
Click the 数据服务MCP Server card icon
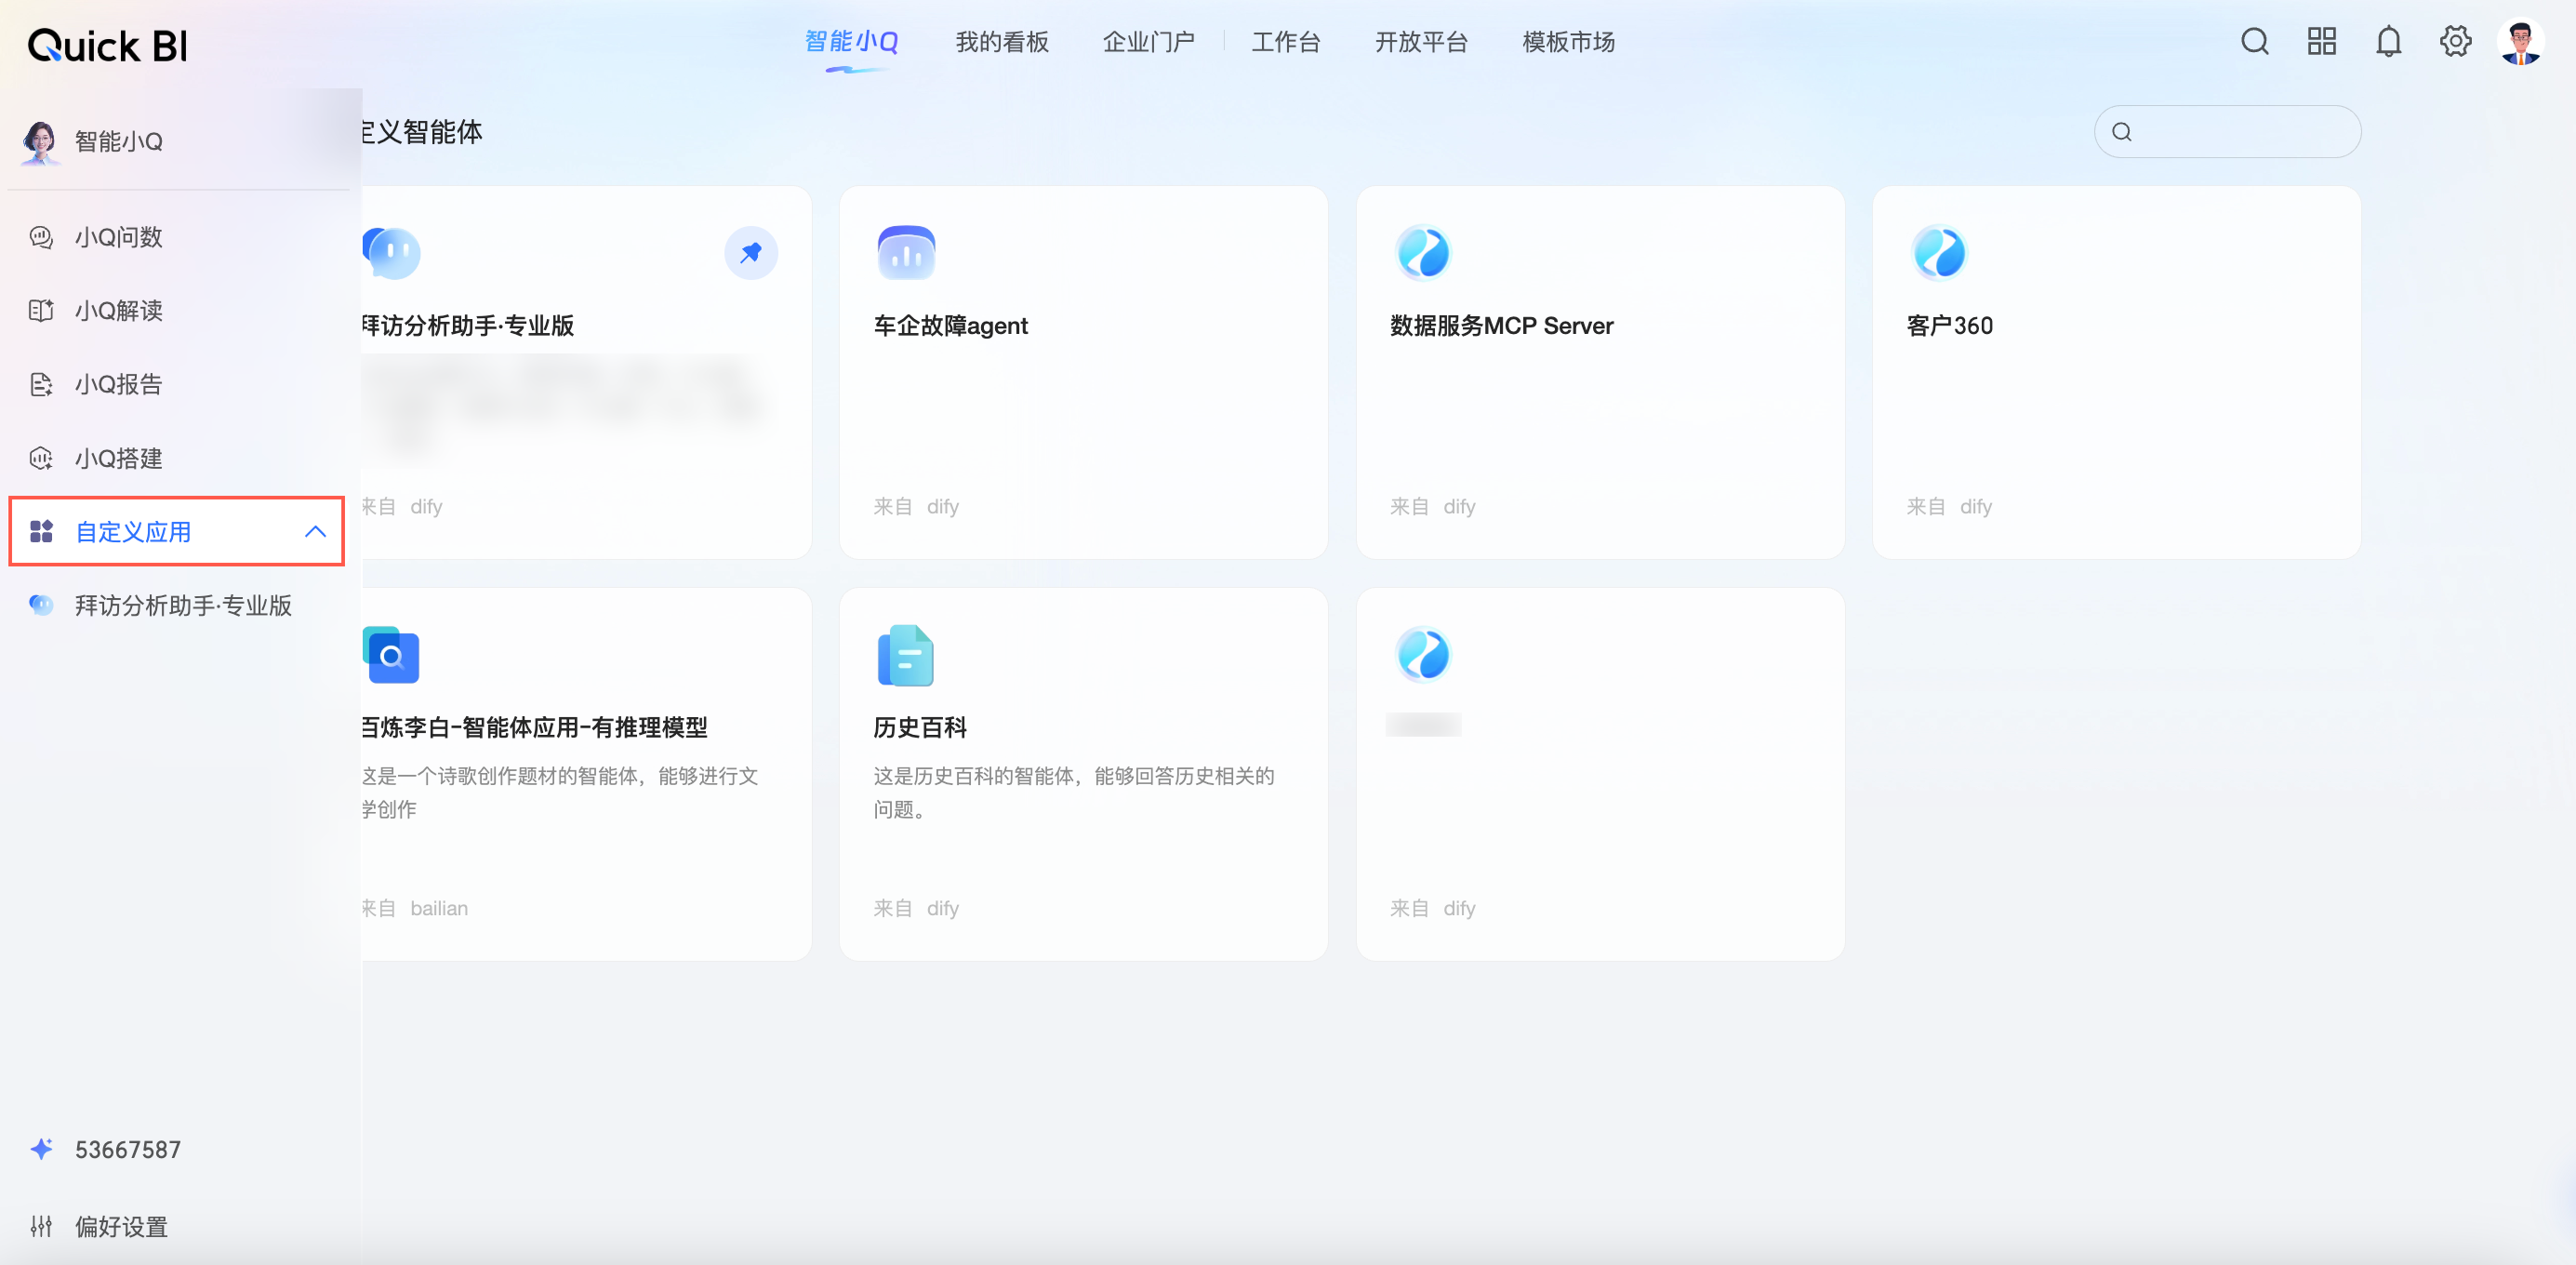pyautogui.click(x=1423, y=253)
